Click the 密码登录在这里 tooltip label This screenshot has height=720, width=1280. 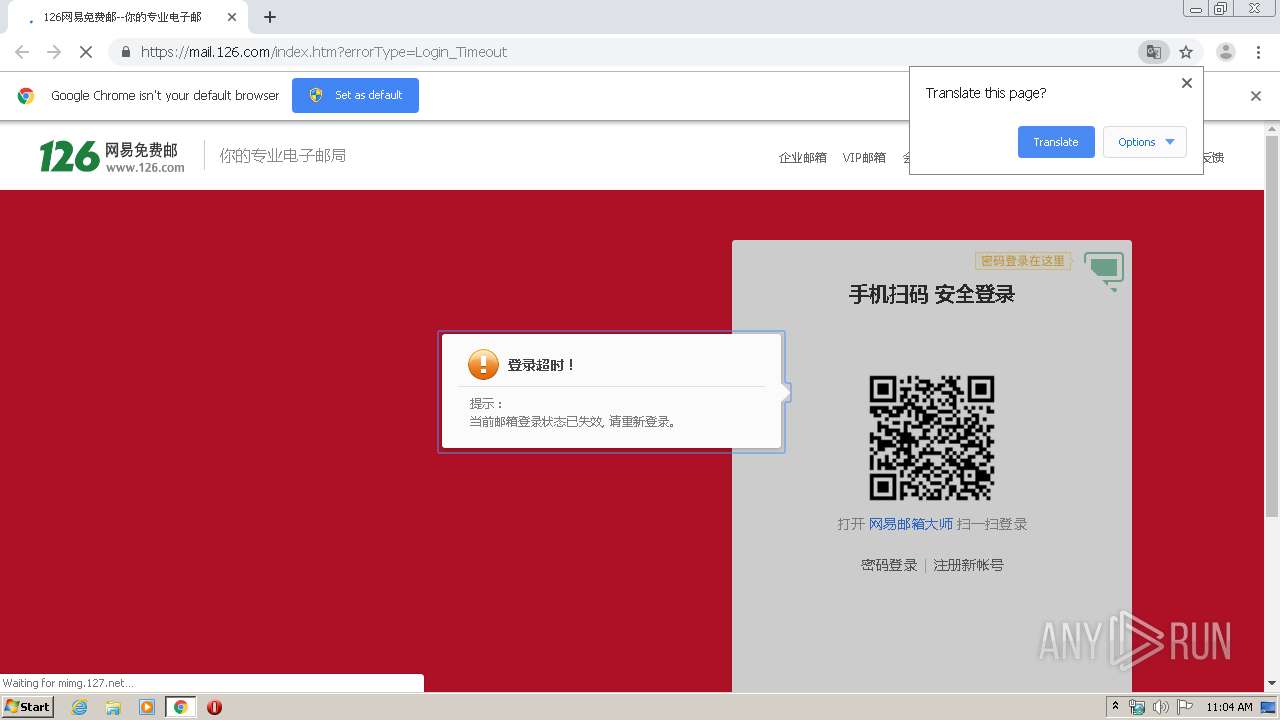tap(1022, 261)
